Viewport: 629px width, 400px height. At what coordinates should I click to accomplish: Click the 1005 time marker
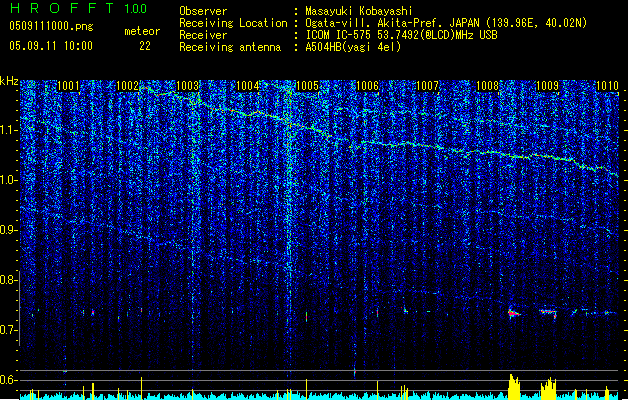(x=307, y=86)
